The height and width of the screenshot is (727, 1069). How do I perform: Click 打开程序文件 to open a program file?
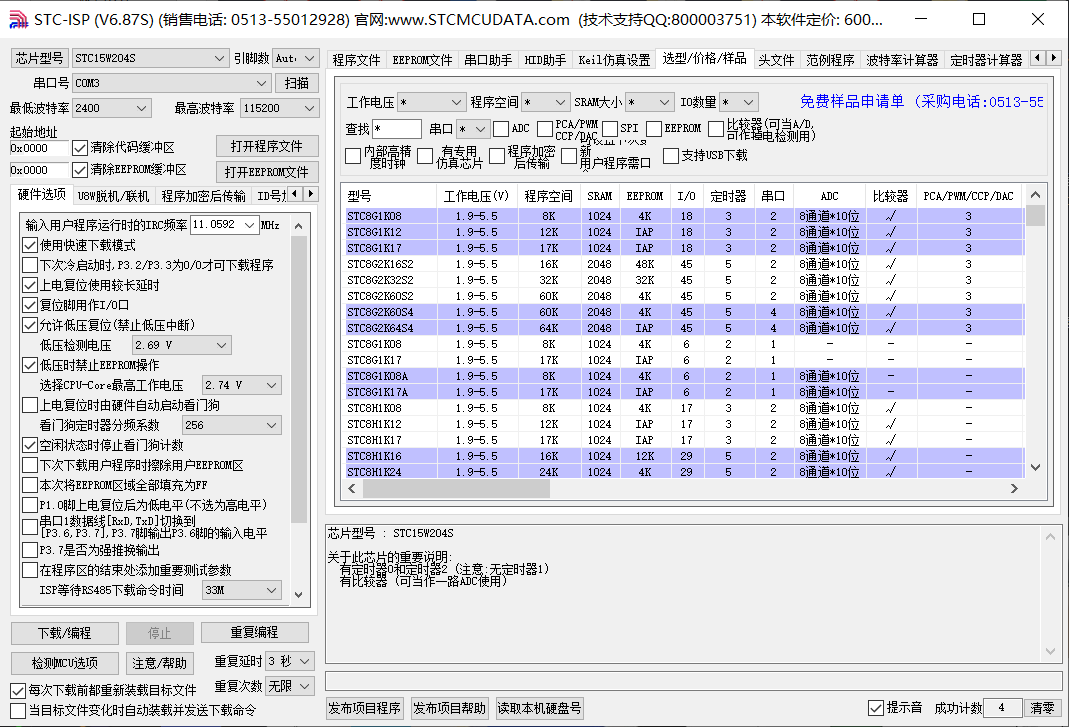(x=269, y=145)
